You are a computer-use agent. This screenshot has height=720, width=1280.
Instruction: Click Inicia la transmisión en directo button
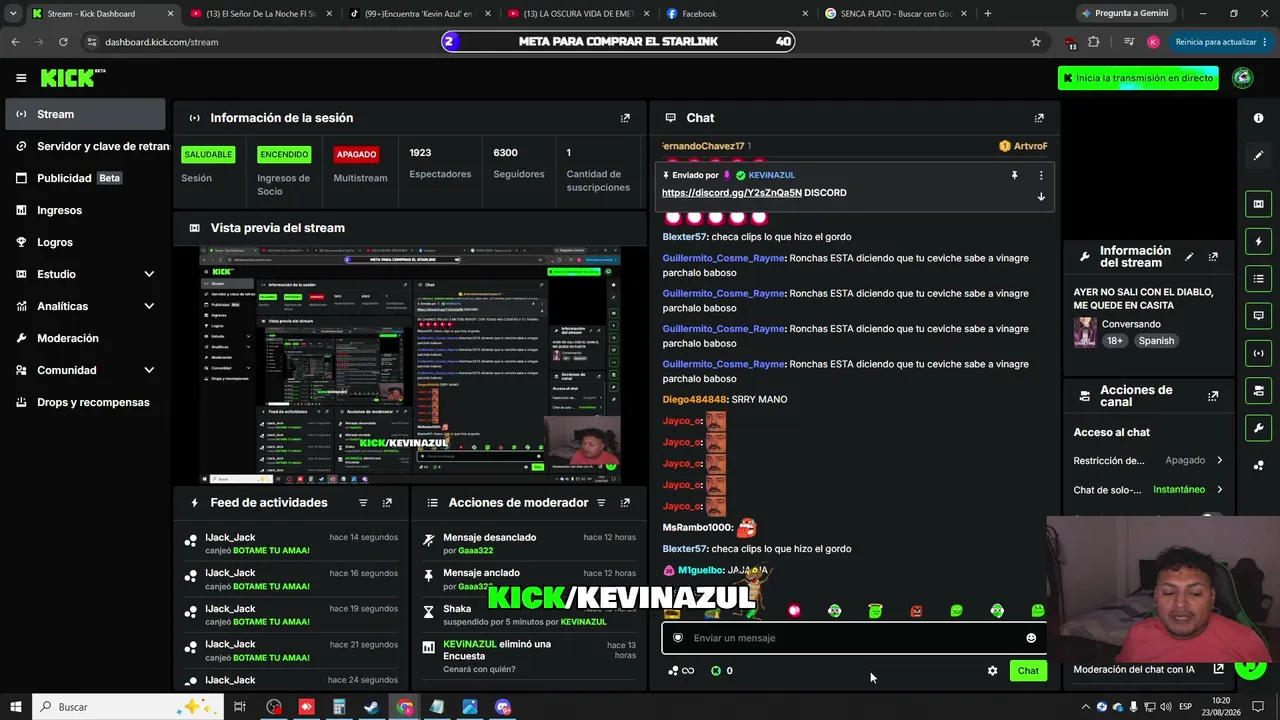(x=1138, y=78)
